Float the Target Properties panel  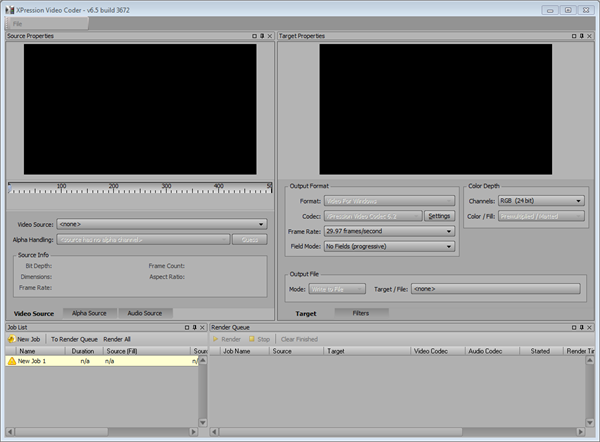[x=574, y=36]
